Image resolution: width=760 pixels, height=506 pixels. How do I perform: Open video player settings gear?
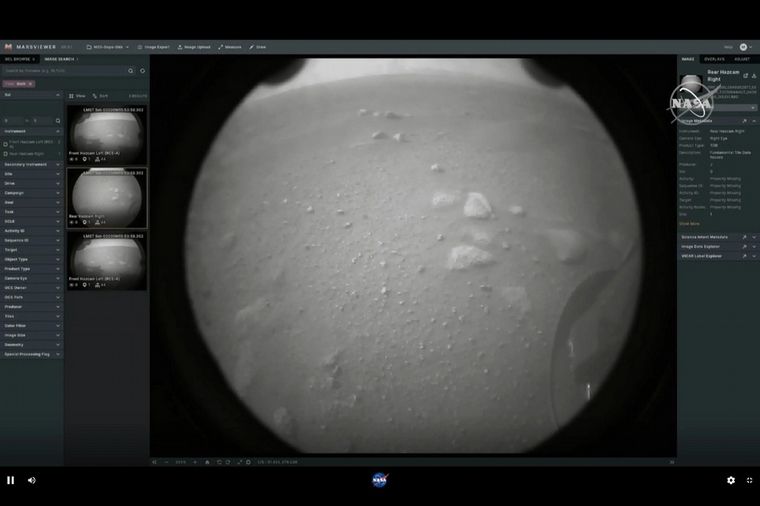(x=731, y=480)
